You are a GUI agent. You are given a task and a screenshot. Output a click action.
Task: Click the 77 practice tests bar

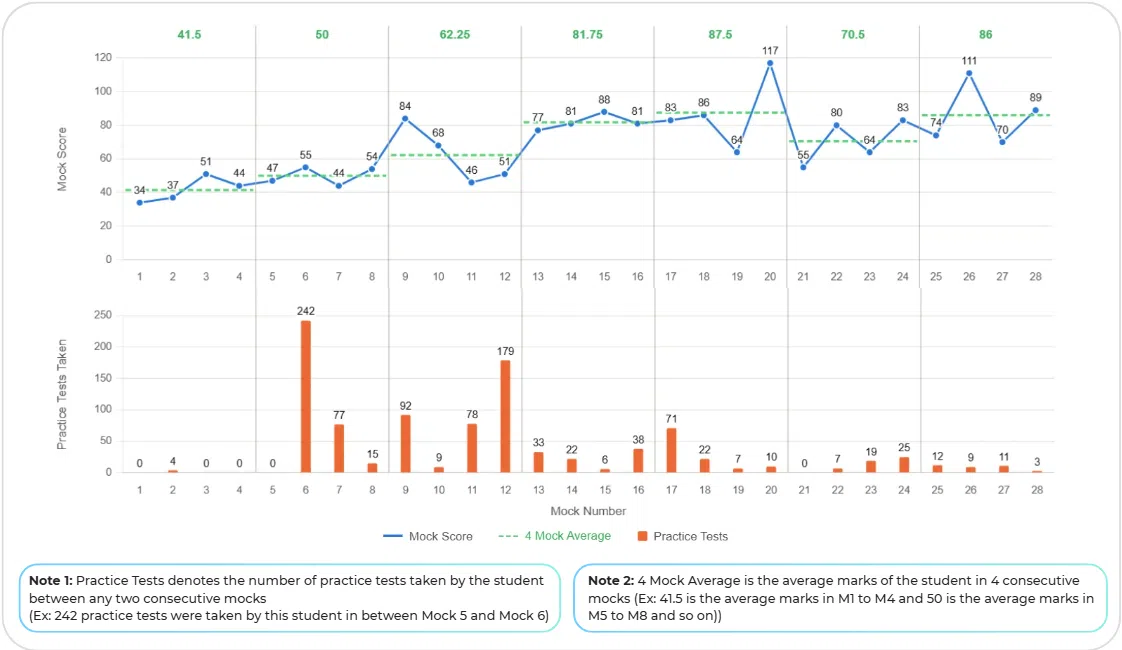click(339, 448)
